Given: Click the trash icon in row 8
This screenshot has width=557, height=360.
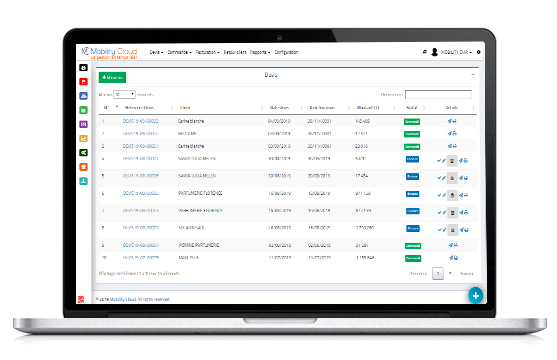Looking at the screenshot, I should click(x=452, y=230).
